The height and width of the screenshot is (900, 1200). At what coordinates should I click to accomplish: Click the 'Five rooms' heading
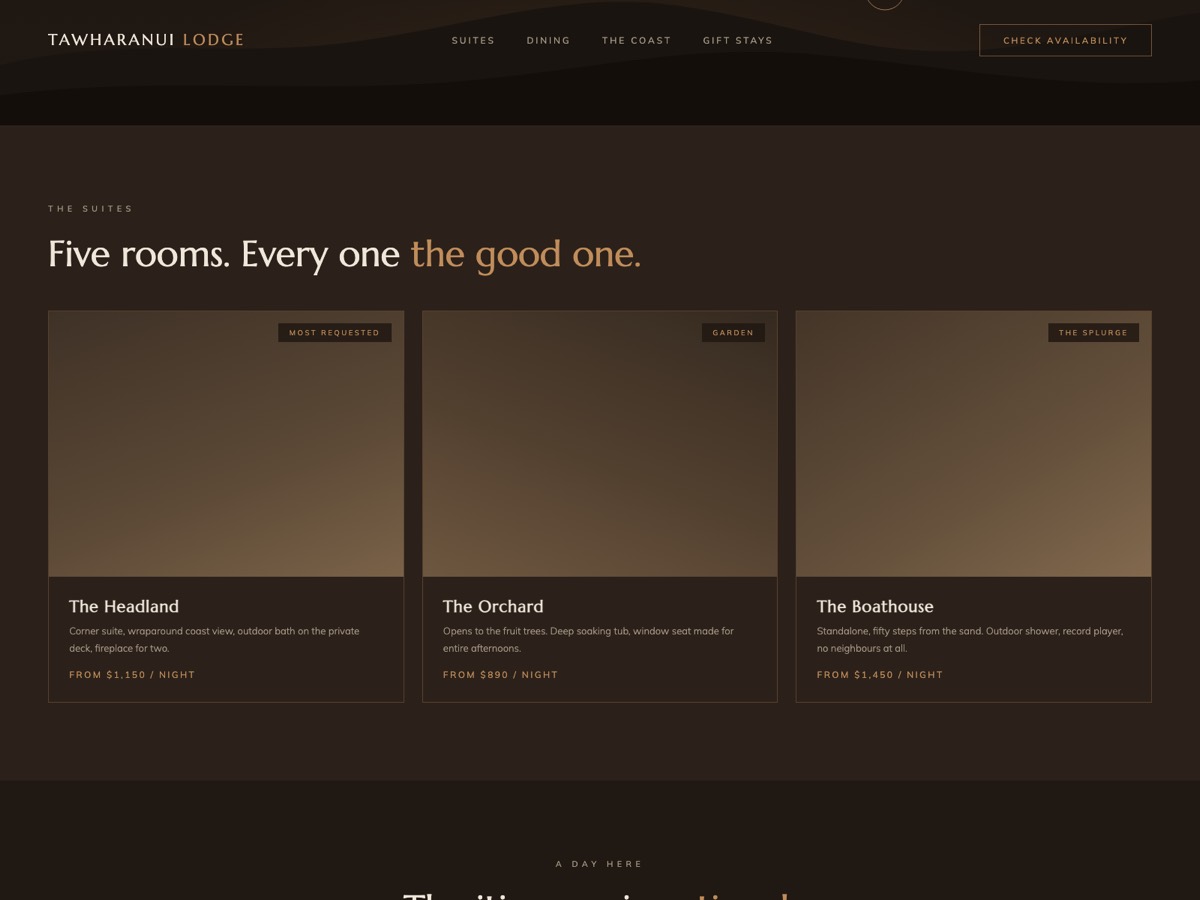tap(344, 254)
